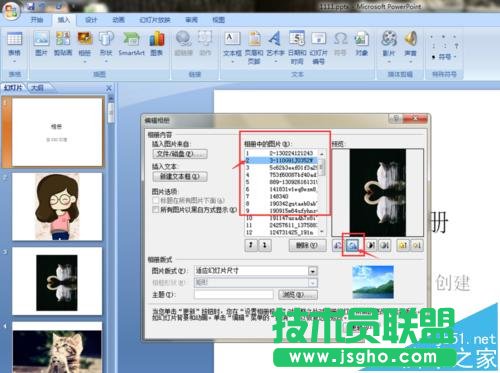Click the 删除 button in album dialog

[x=307, y=245]
